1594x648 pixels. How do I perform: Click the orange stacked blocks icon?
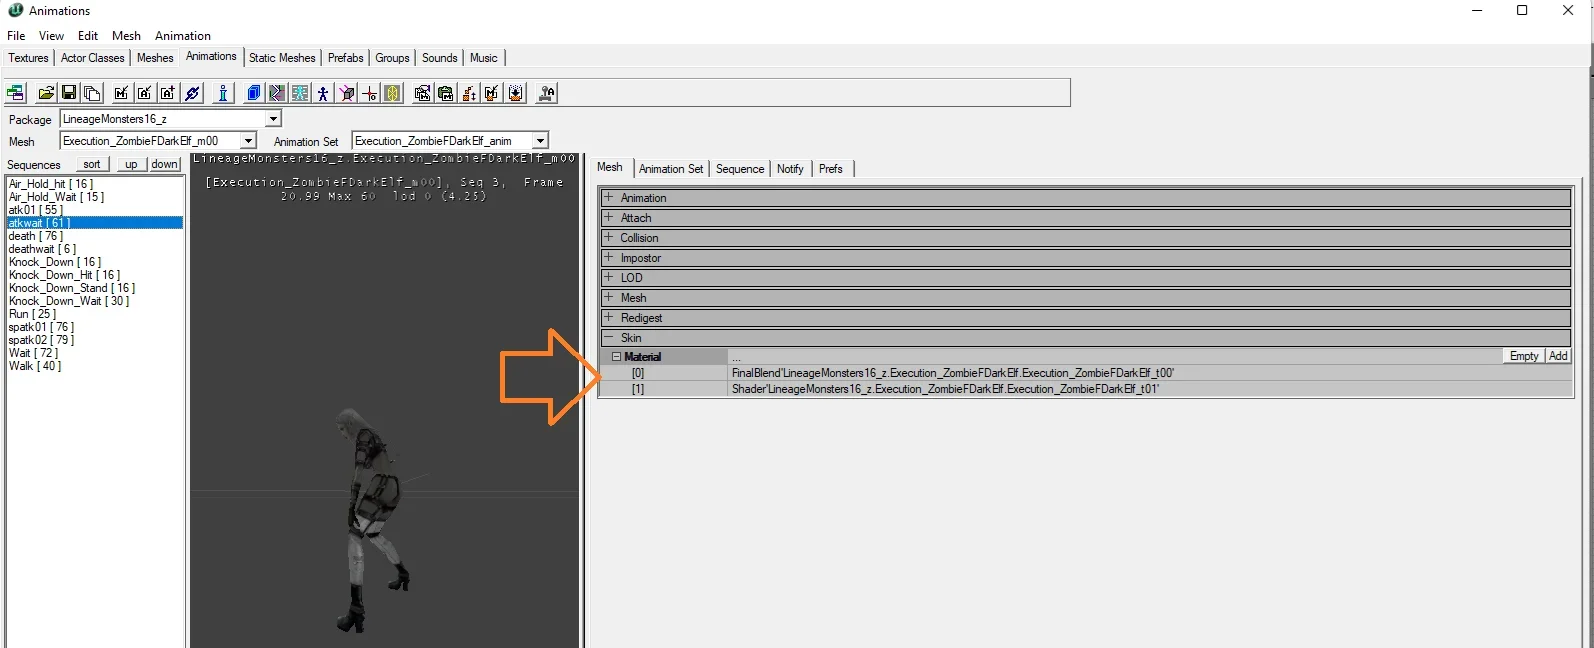click(x=469, y=93)
